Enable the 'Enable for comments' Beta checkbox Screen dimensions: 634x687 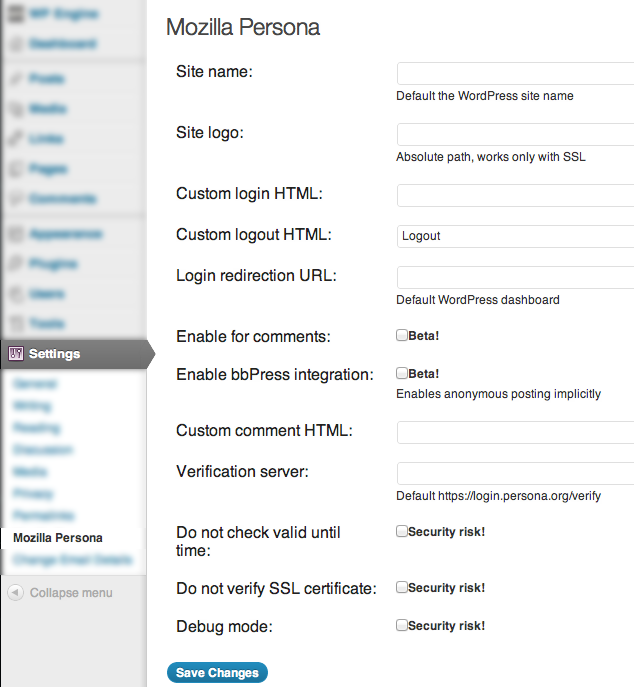tap(402, 336)
